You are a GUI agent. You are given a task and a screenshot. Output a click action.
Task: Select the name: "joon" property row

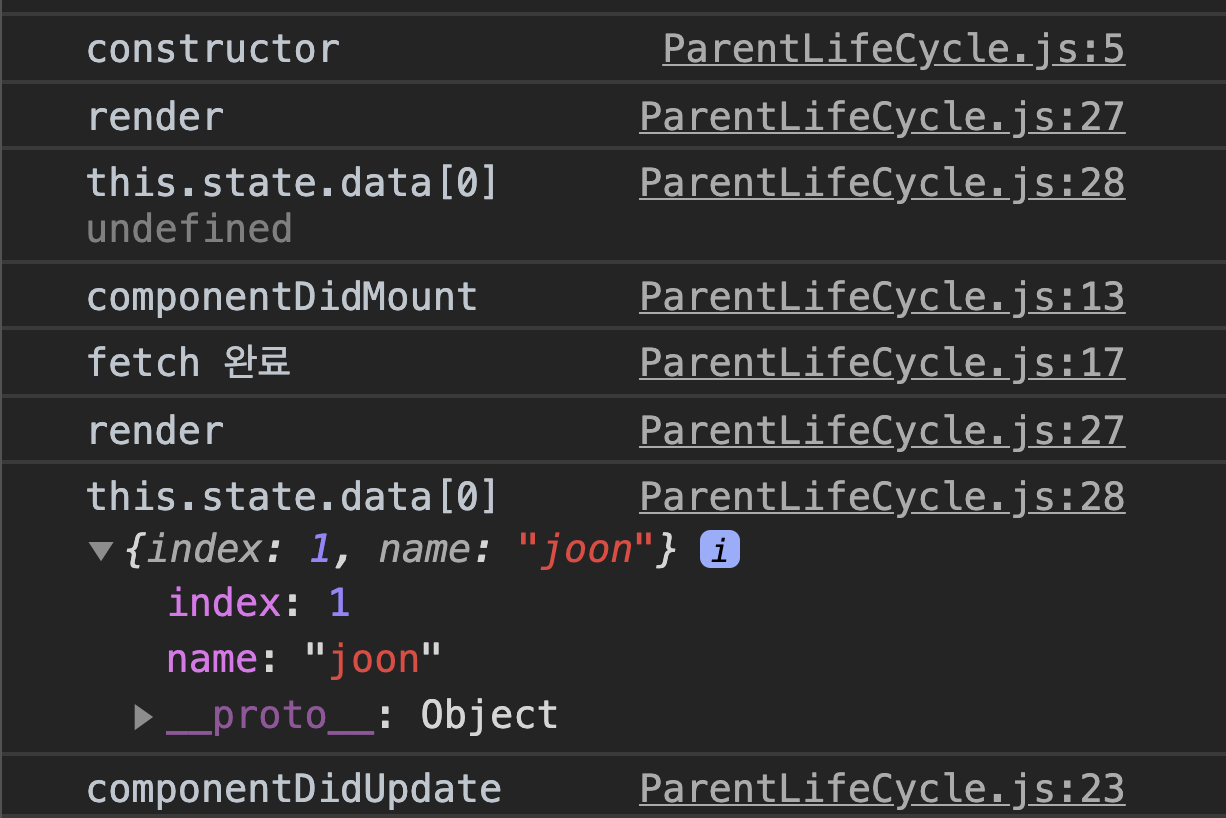[304, 659]
